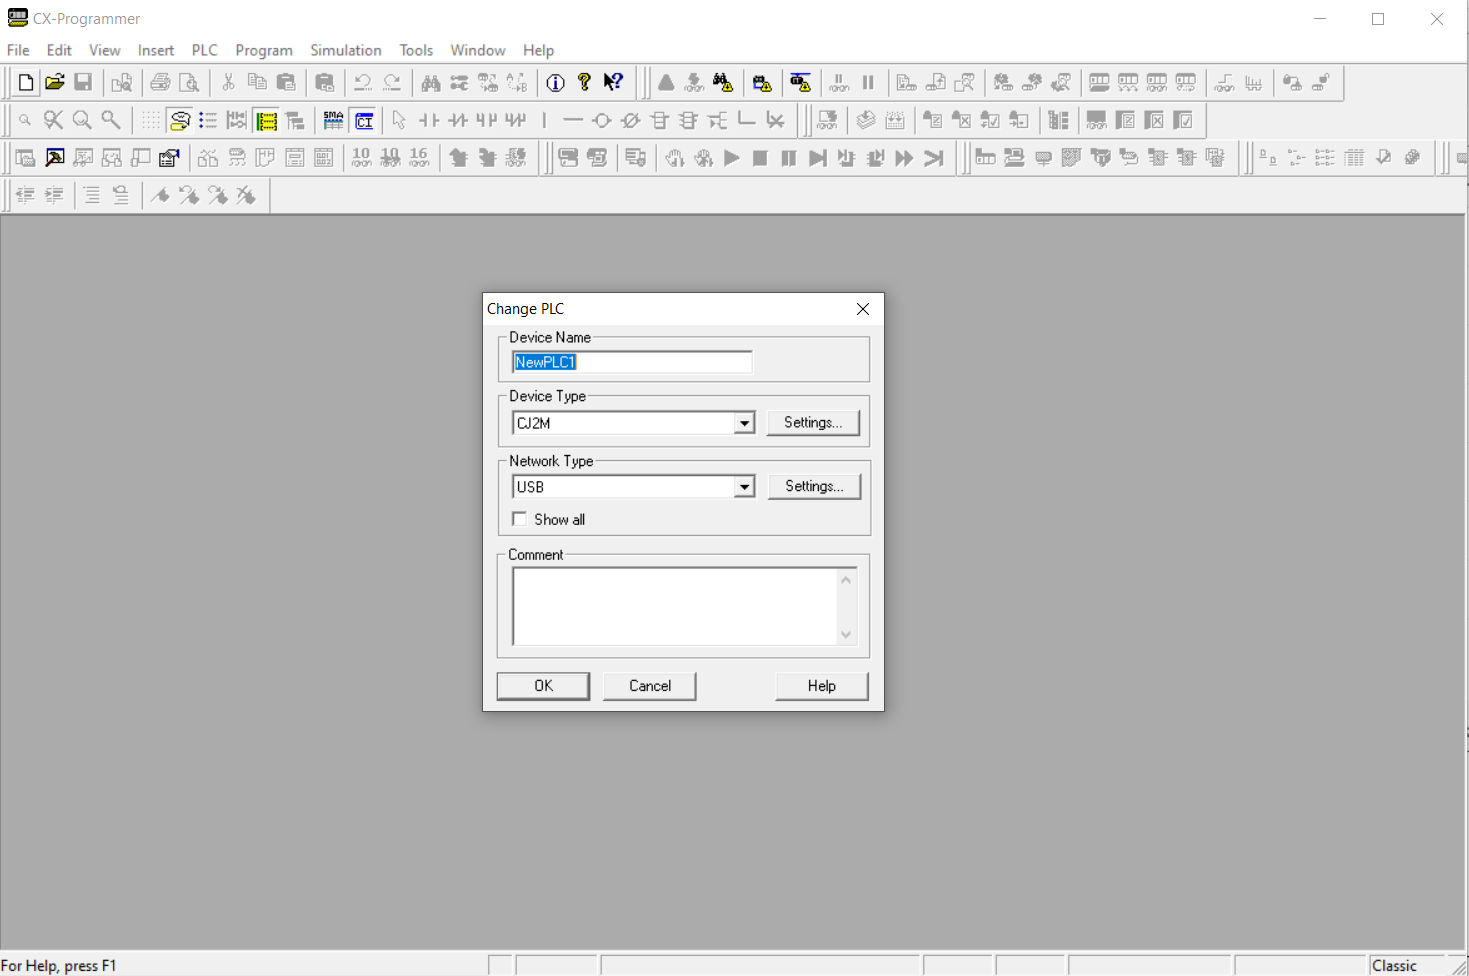Click the About info circle icon
This screenshot has height=976, width=1469.
(556, 83)
